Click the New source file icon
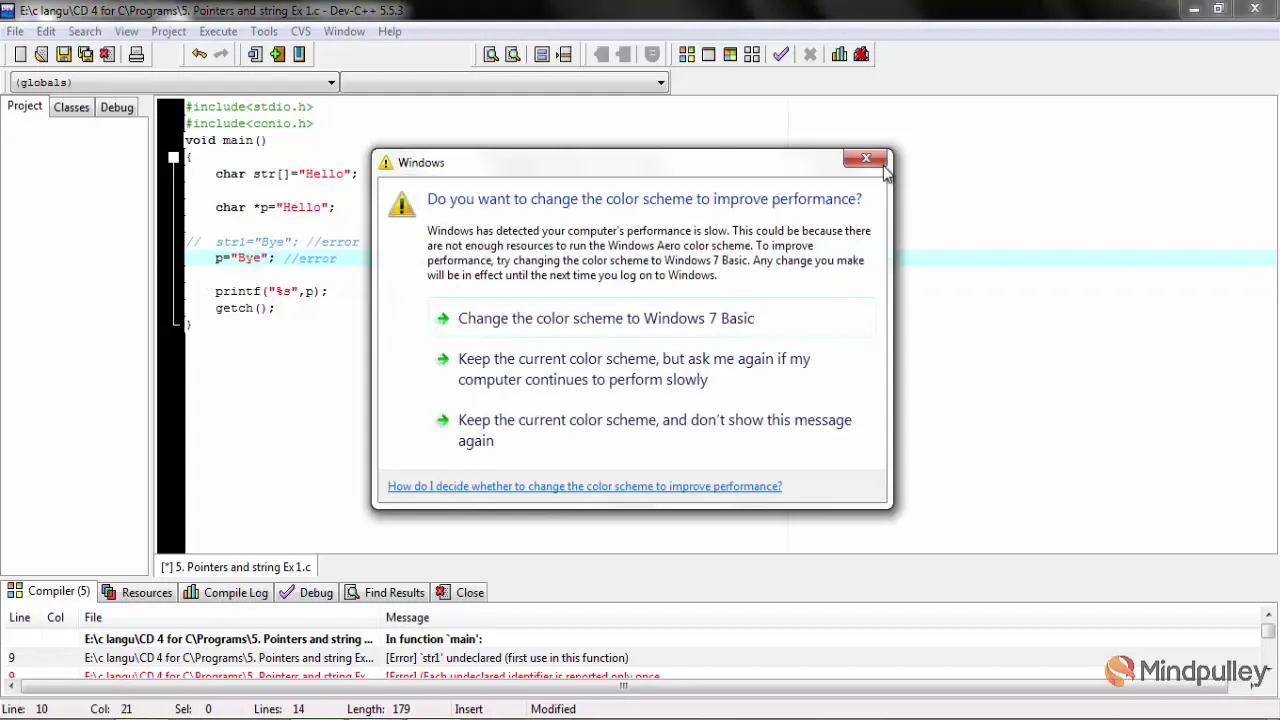This screenshot has width=1280, height=720. pos(20,54)
